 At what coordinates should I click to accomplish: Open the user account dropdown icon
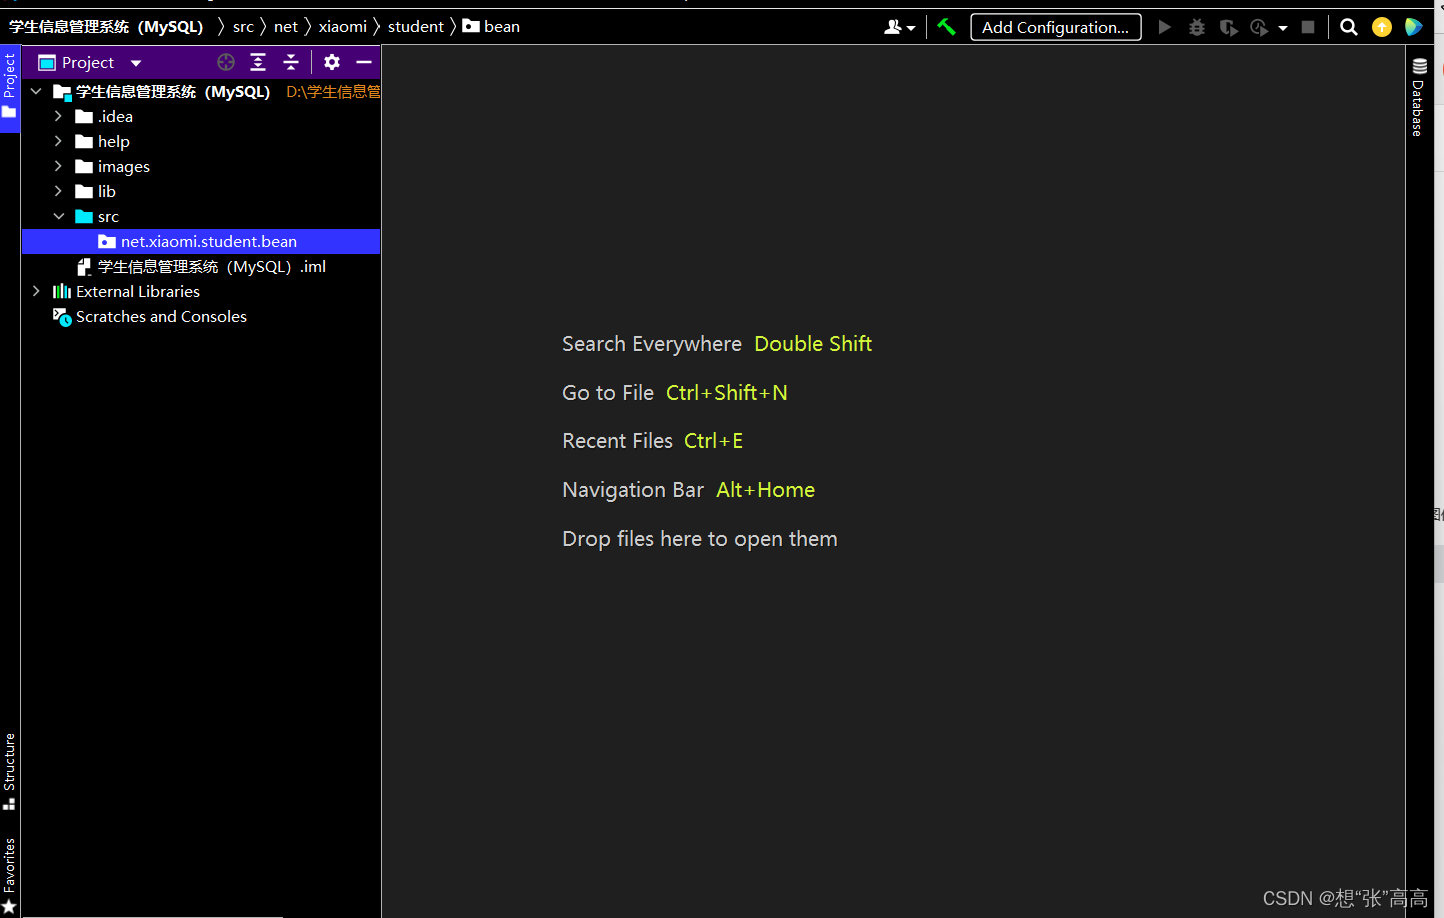tap(899, 27)
